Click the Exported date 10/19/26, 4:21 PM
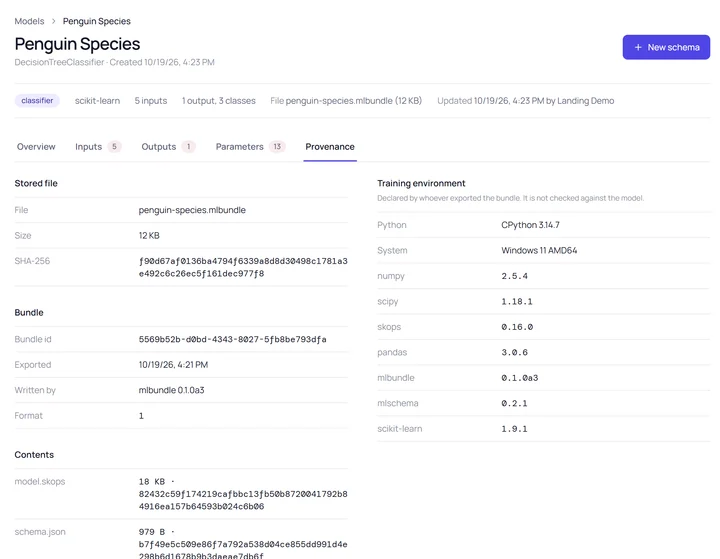This screenshot has width=720, height=559. point(173,365)
